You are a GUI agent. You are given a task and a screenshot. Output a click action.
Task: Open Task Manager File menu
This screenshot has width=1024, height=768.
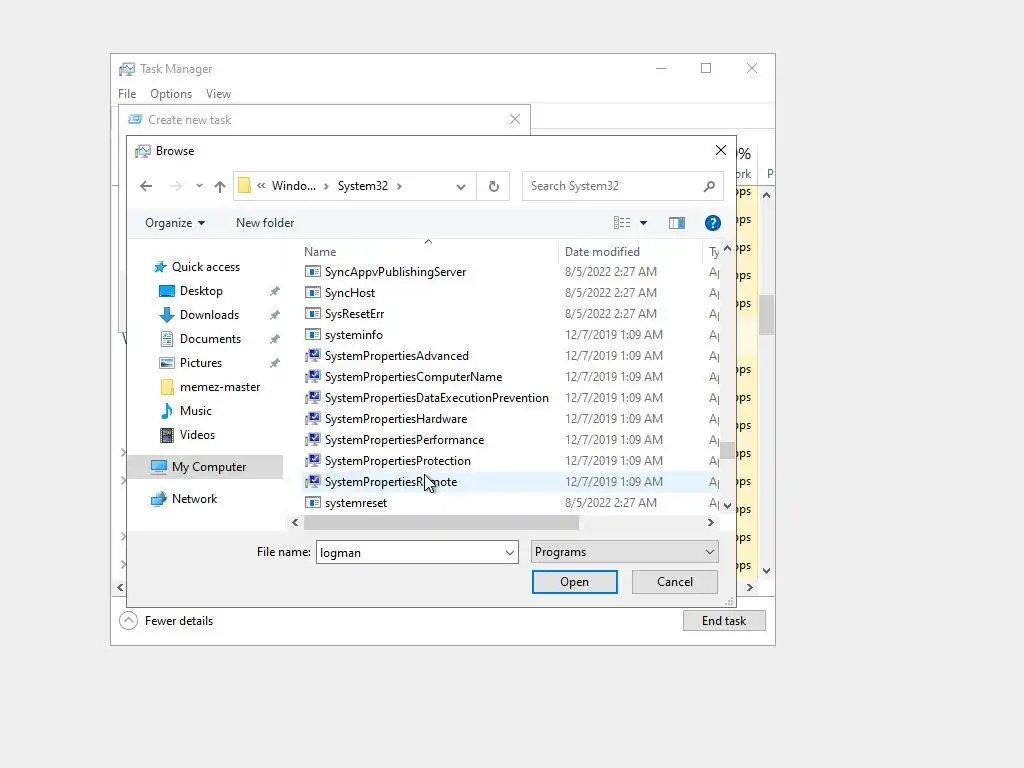[127, 94]
